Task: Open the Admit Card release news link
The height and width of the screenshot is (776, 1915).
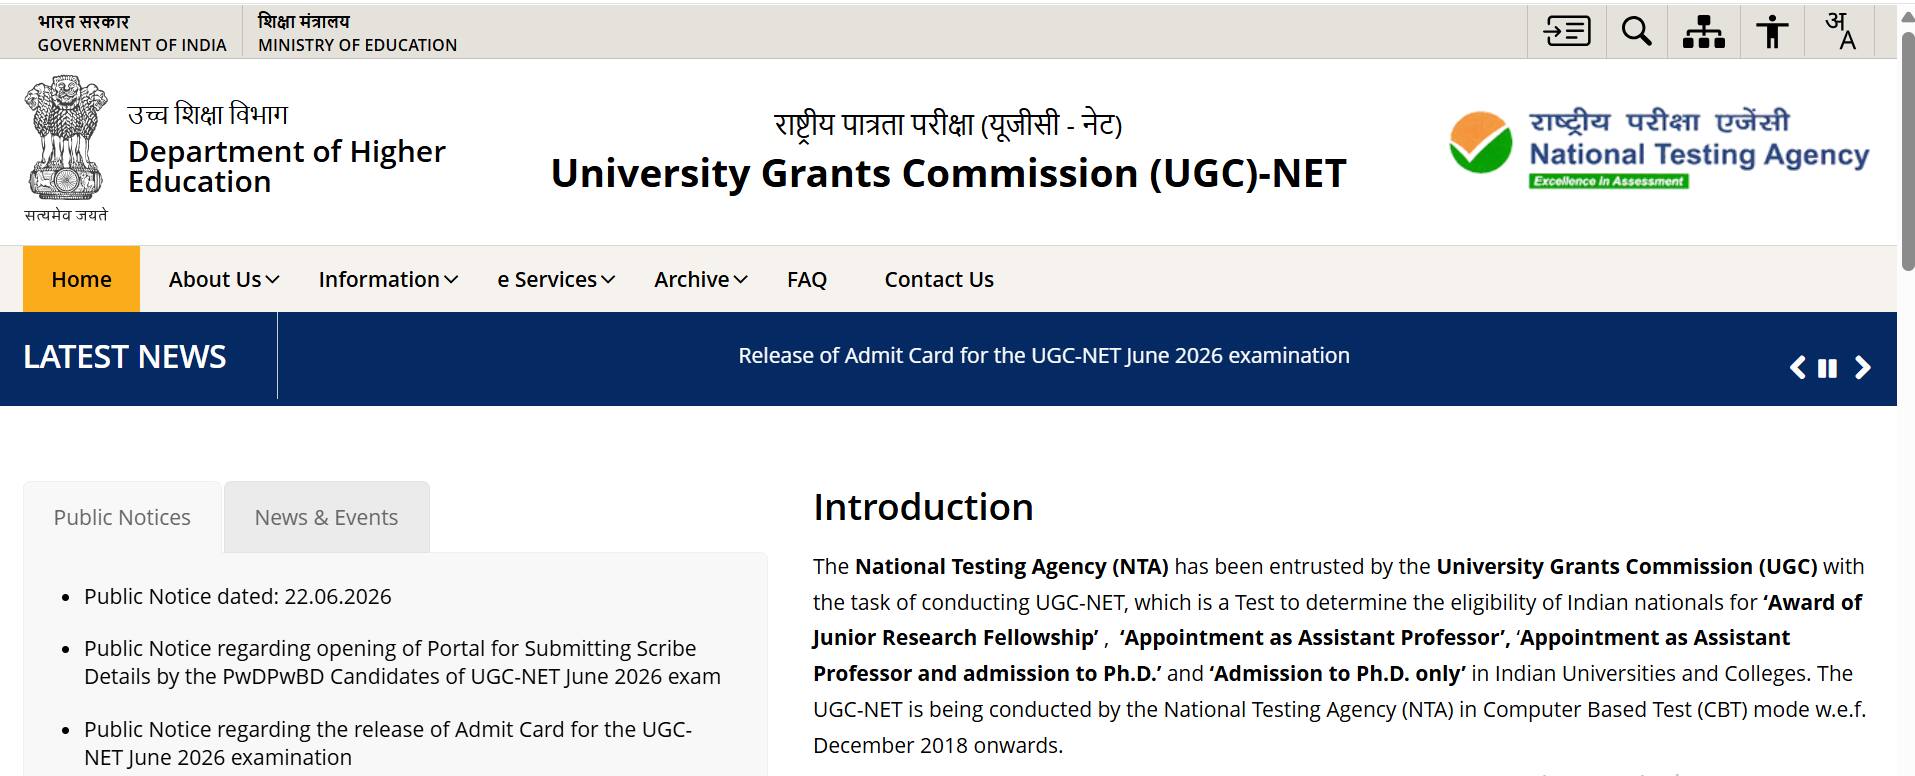Action: 1044,355
